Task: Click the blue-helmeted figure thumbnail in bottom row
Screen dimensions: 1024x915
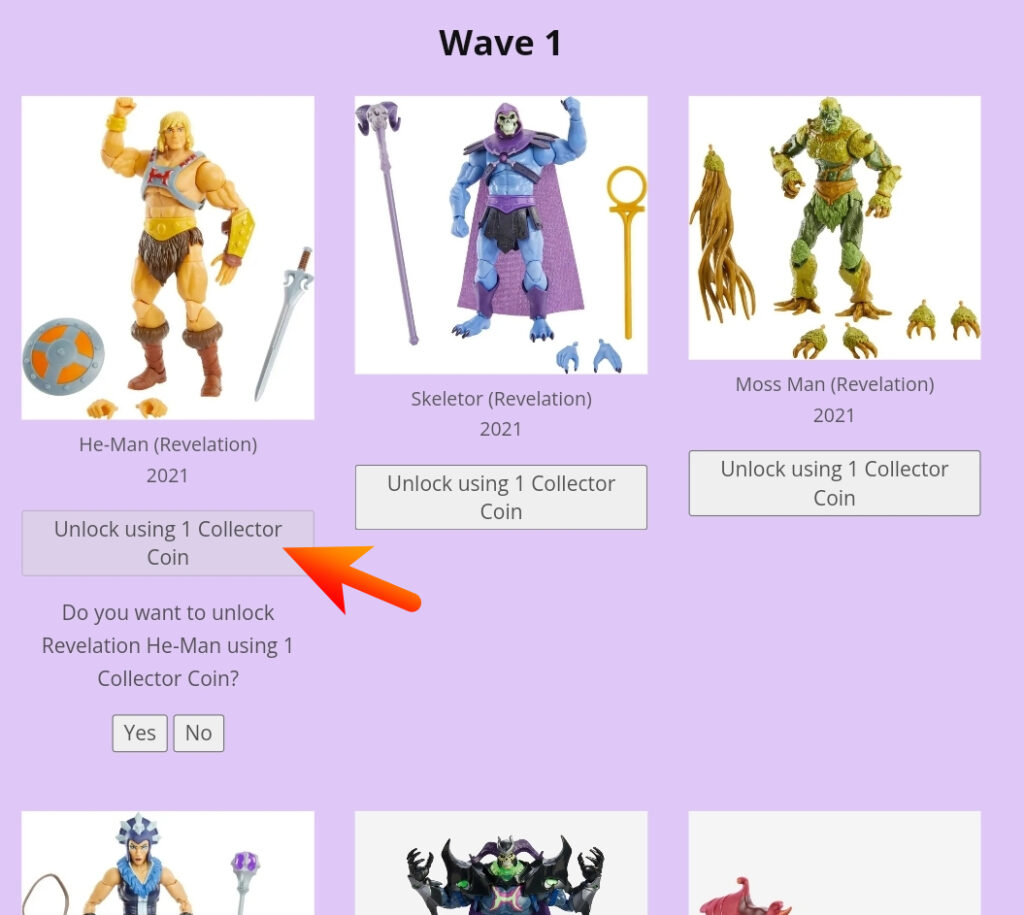Action: (x=168, y=863)
